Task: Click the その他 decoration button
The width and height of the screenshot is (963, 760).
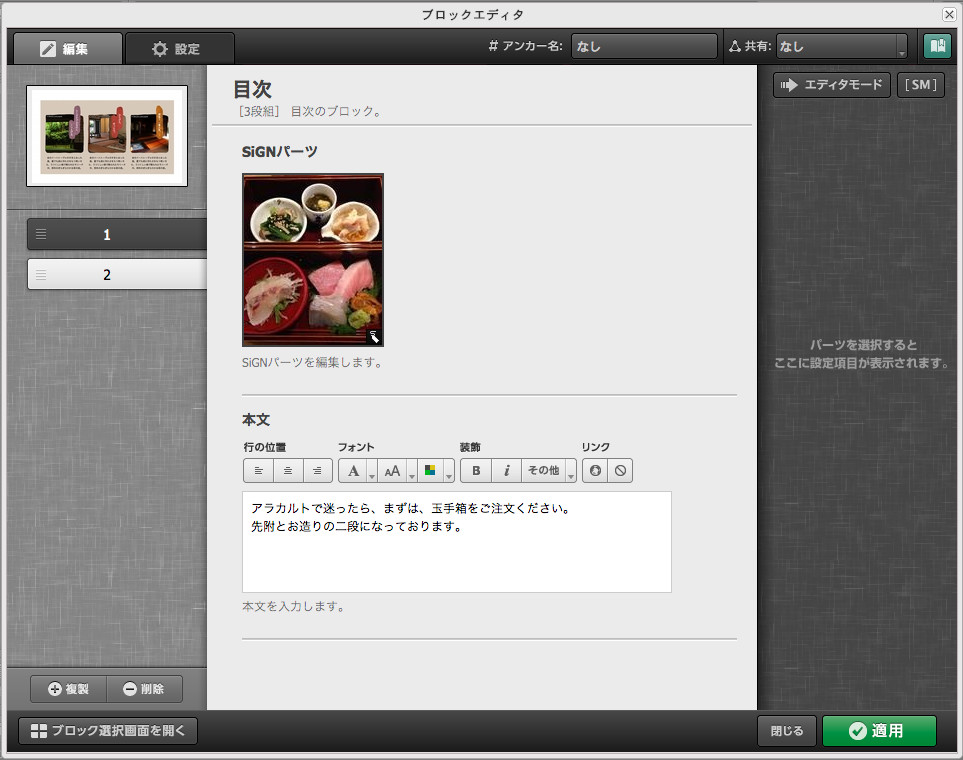Action: 543,471
